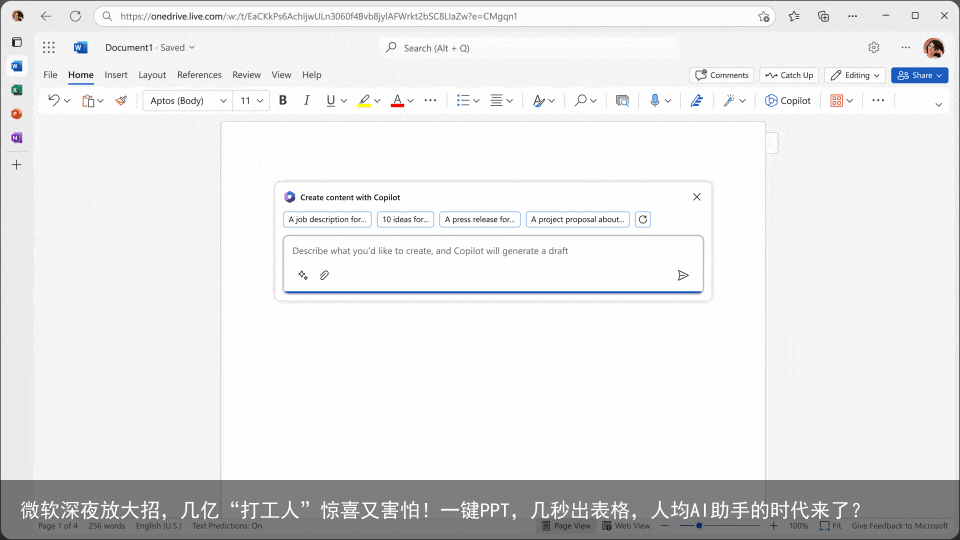The width and height of the screenshot is (960, 540).
Task: Open the Designer wand icon
Action: (x=729, y=100)
